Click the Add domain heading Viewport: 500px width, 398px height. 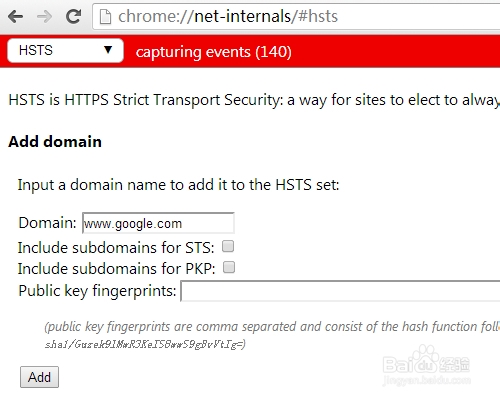tap(55, 142)
